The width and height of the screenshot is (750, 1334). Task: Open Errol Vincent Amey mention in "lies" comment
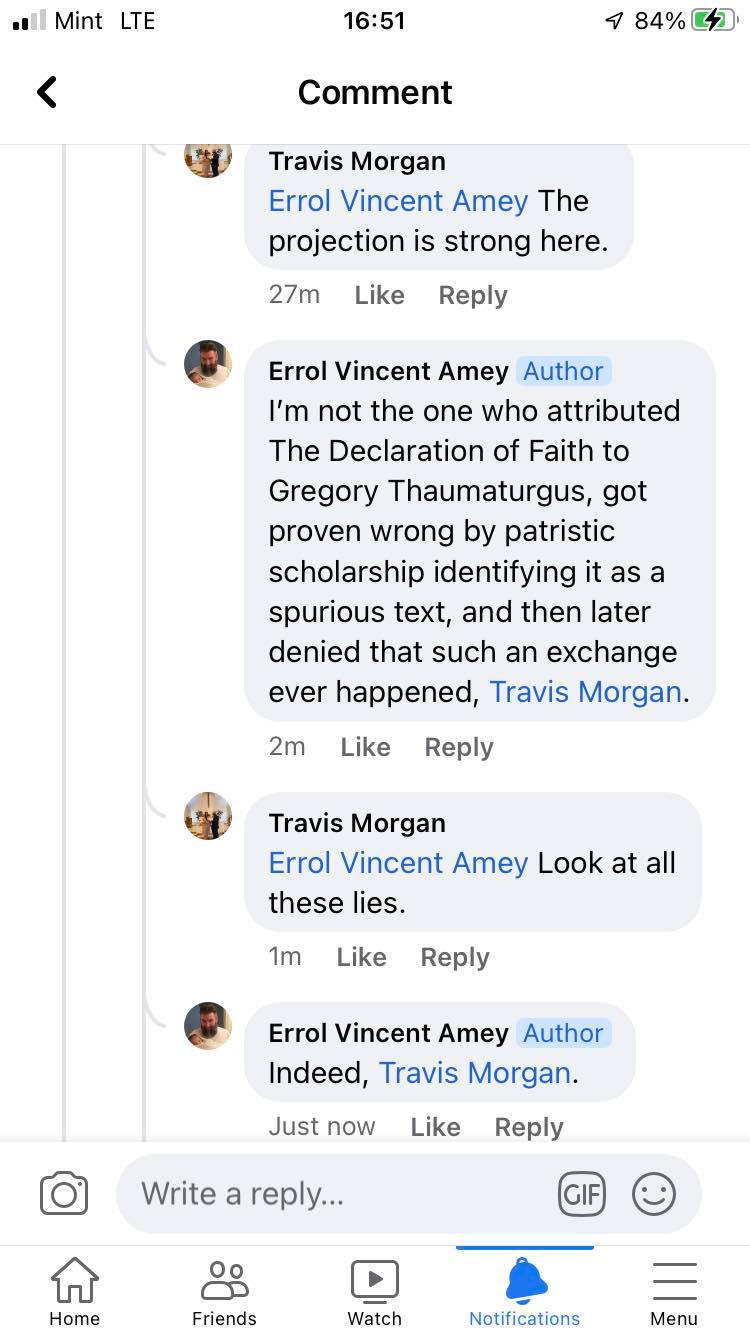(x=398, y=863)
